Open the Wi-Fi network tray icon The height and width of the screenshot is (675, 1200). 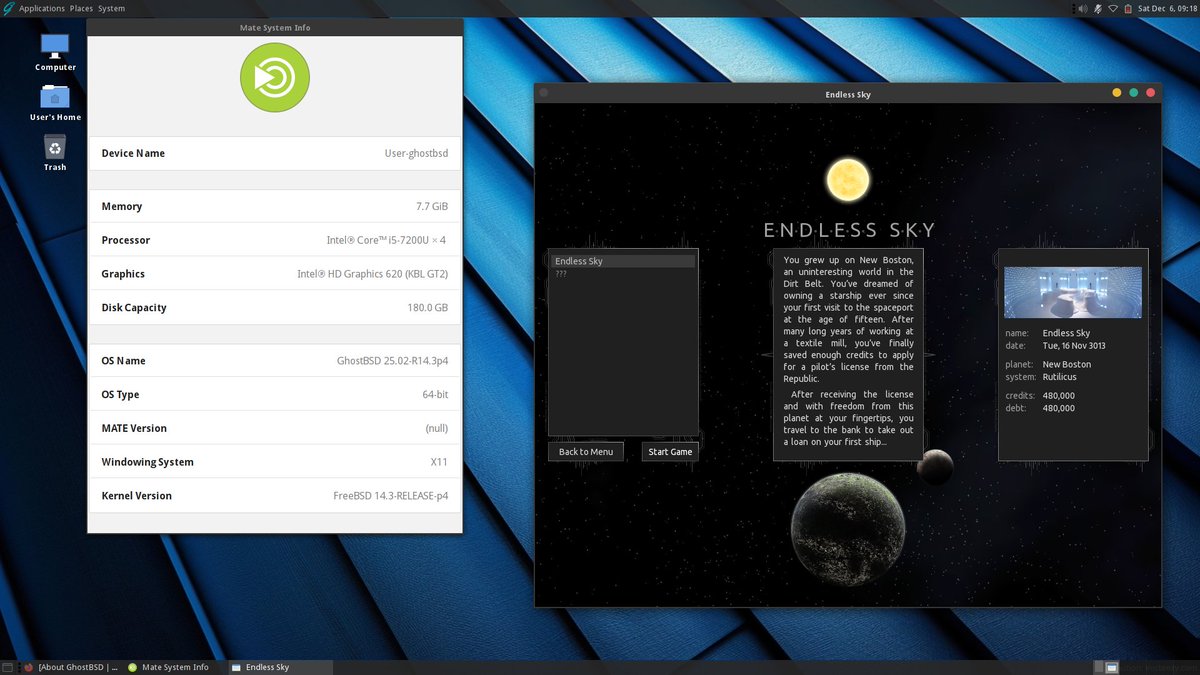pyautogui.click(x=1113, y=8)
